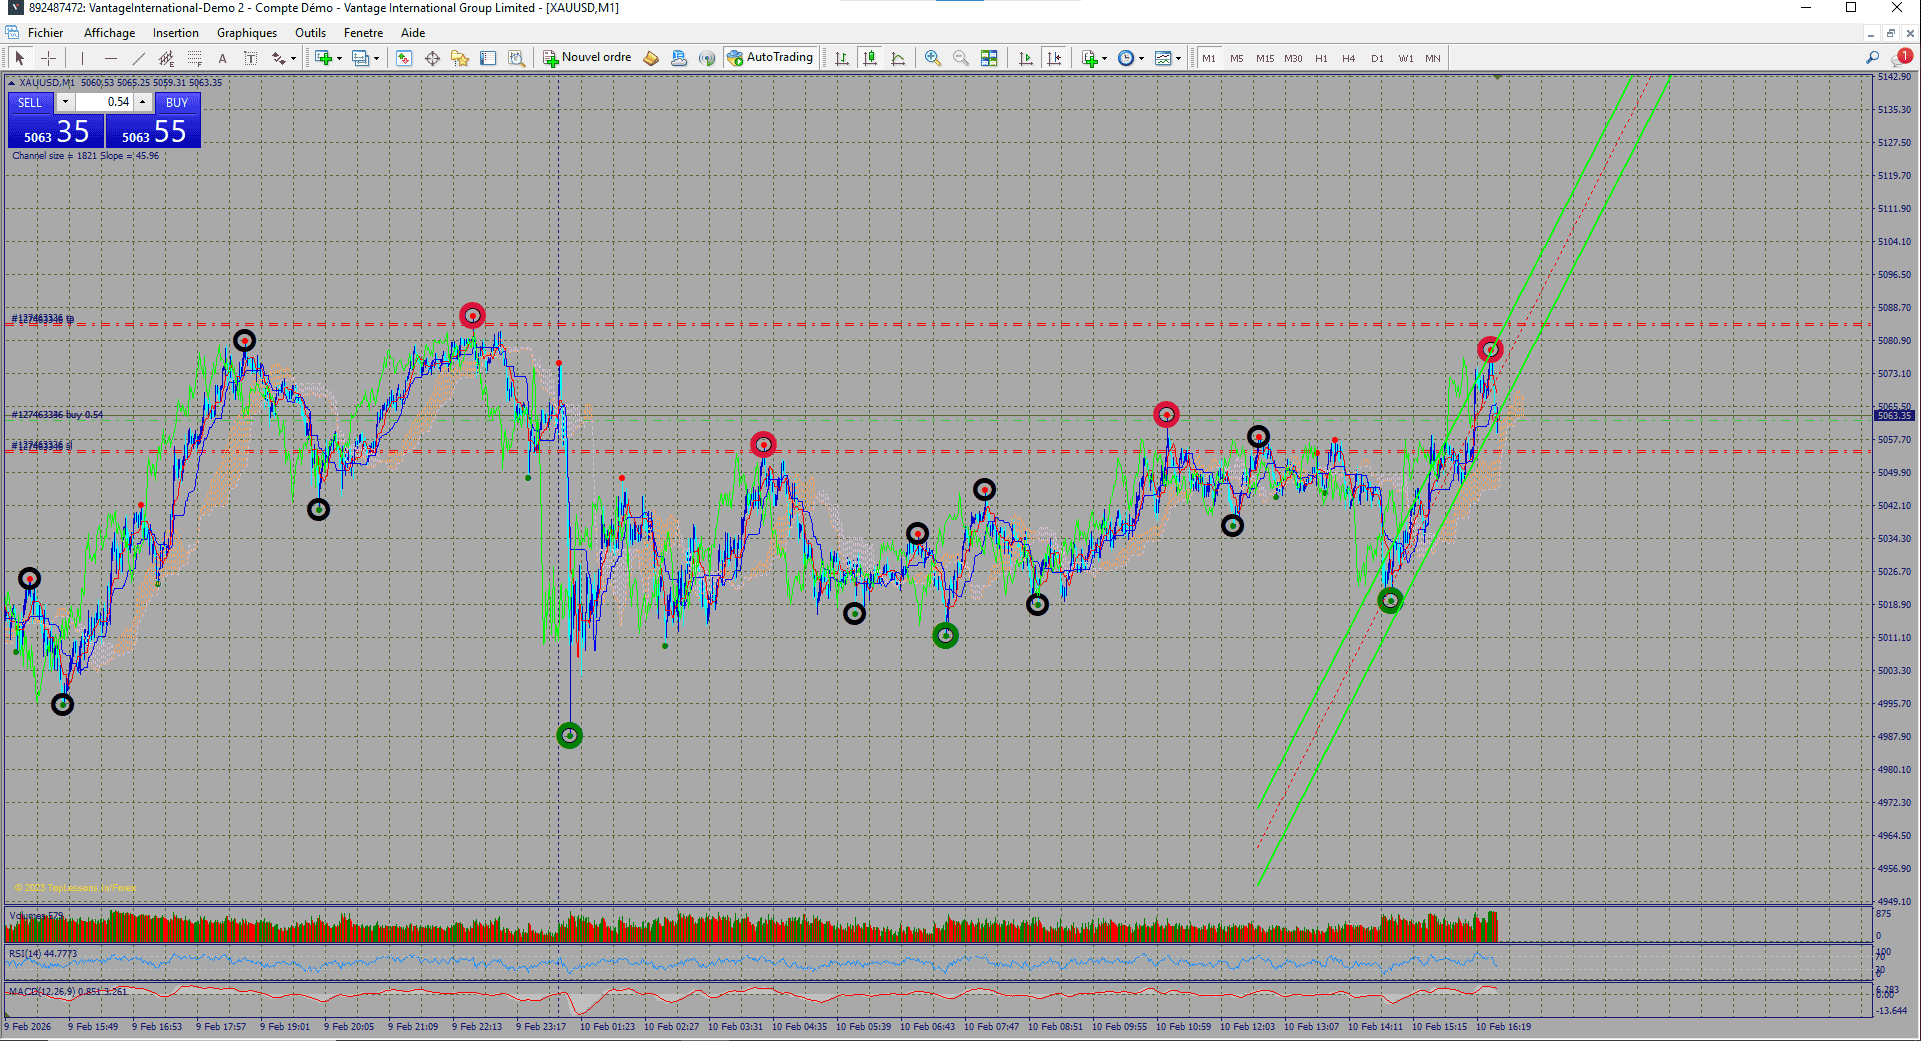Click the new chart icon
This screenshot has height=1041, width=1921.
pyautogui.click(x=323, y=58)
